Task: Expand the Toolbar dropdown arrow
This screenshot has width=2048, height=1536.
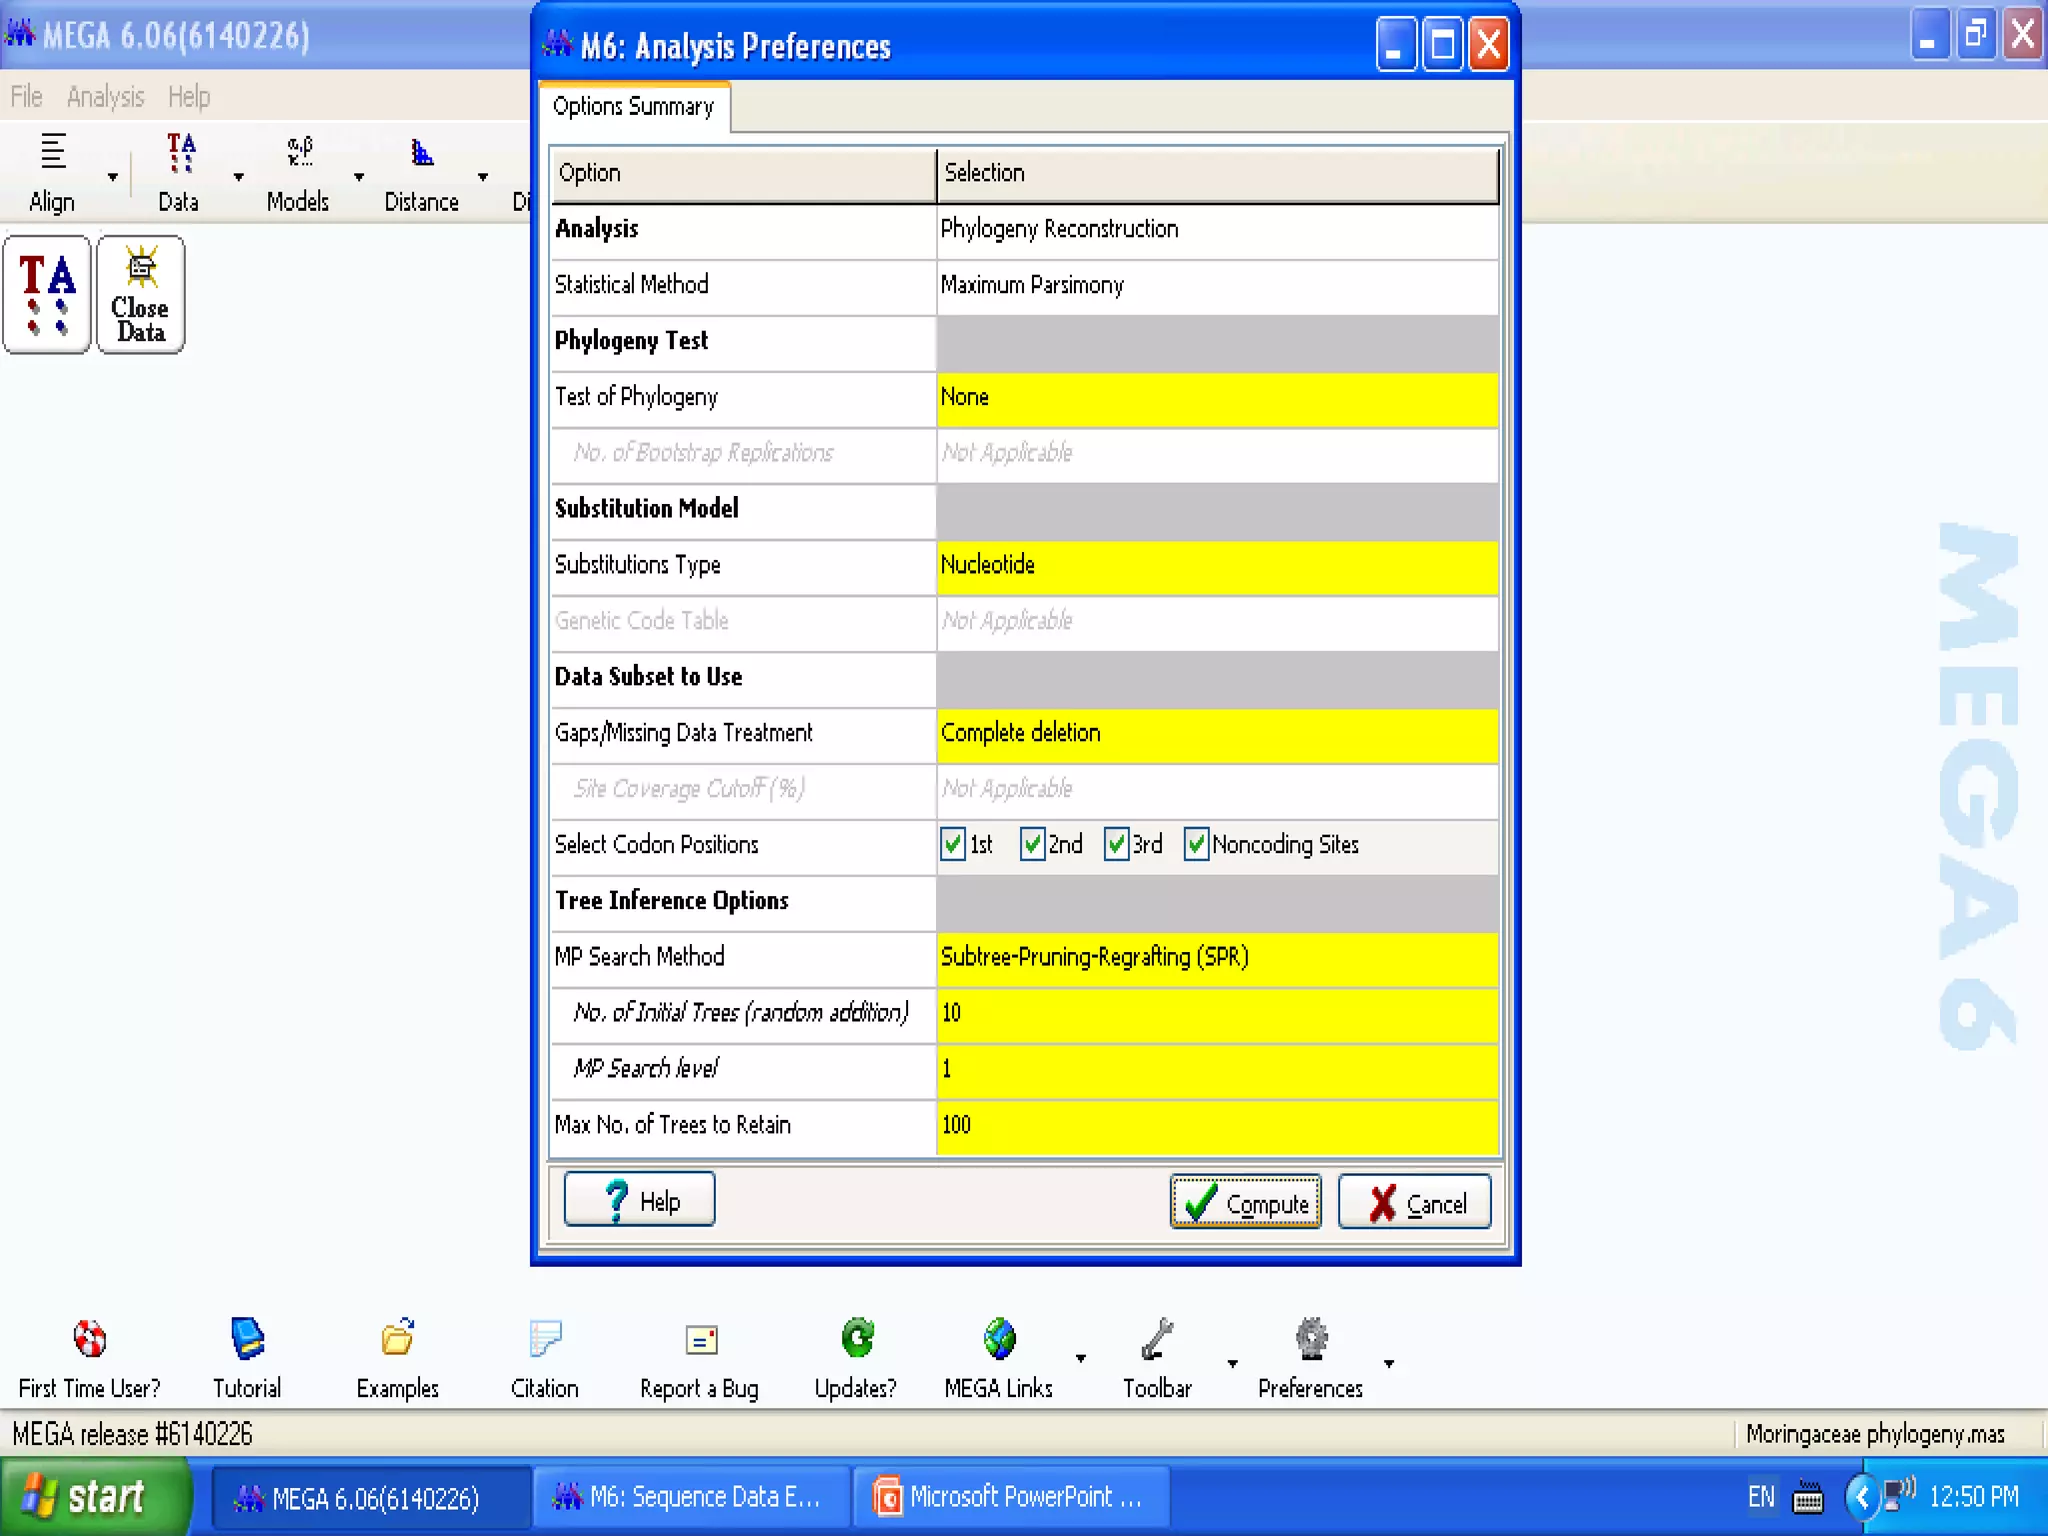Action: pos(1232,1363)
